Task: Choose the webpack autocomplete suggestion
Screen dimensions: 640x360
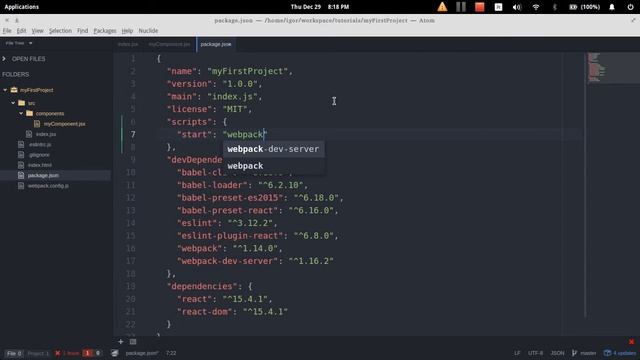Action: pyautogui.click(x=273, y=166)
